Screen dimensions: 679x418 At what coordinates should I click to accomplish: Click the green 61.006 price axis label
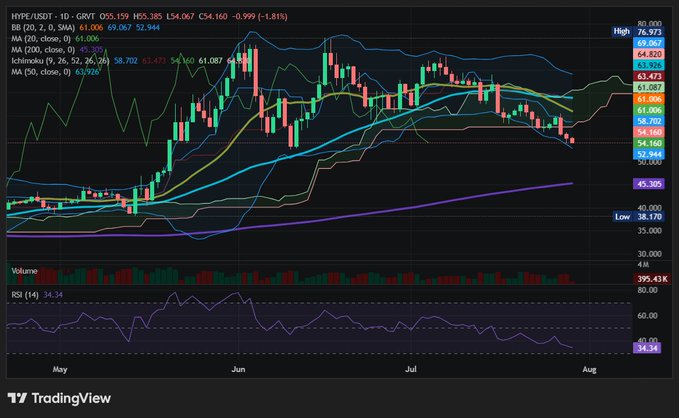[649, 110]
